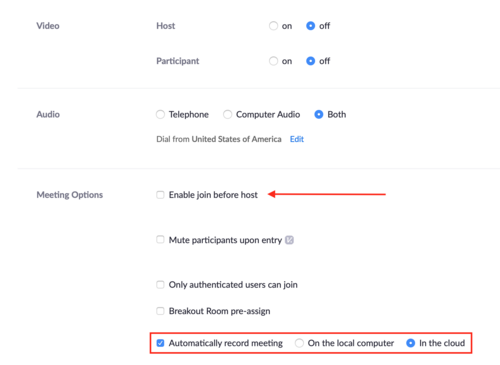Select recording On the local computer
Screen dimensions: 500x365
click(299, 343)
